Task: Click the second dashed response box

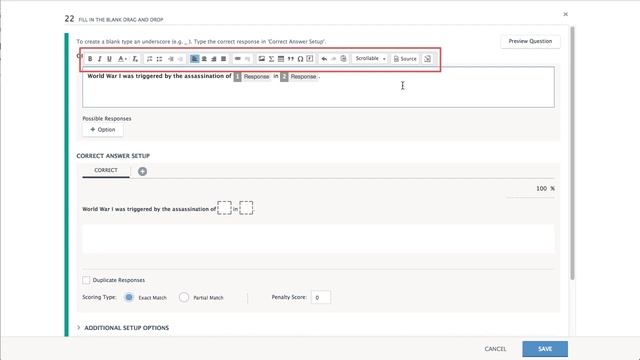Action: coord(246,208)
